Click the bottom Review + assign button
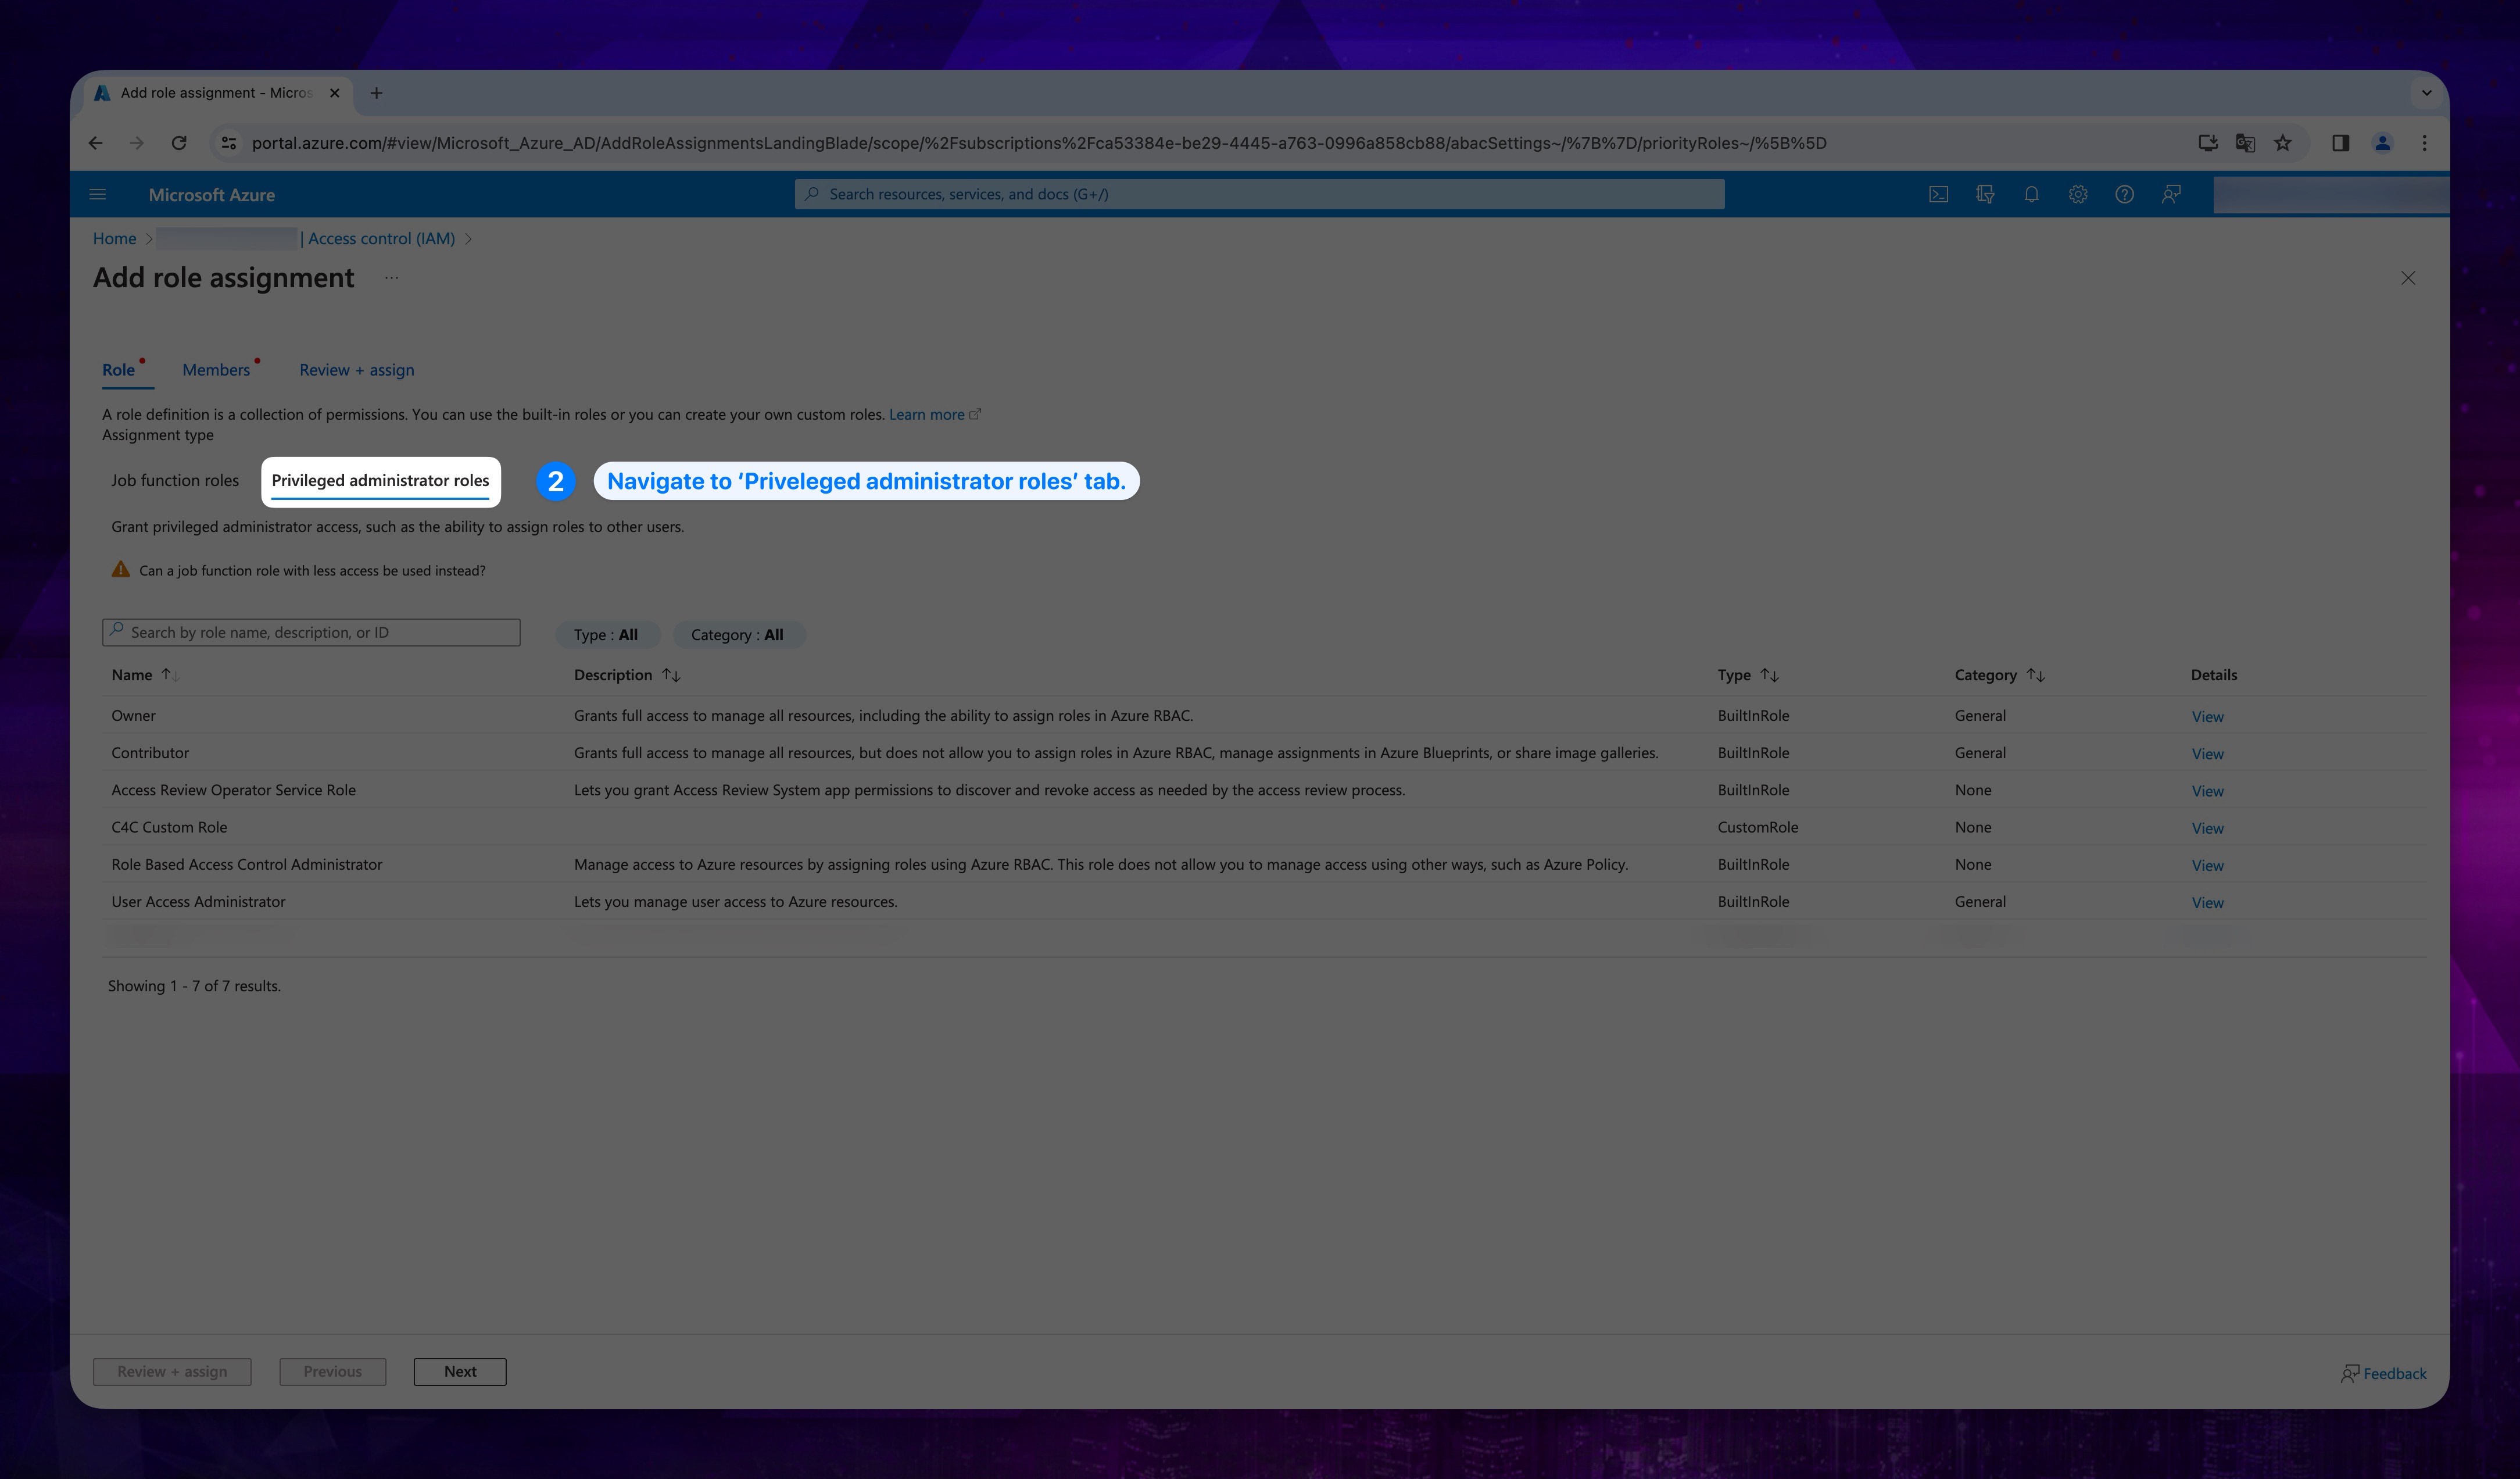2520x1479 pixels. (x=172, y=1371)
